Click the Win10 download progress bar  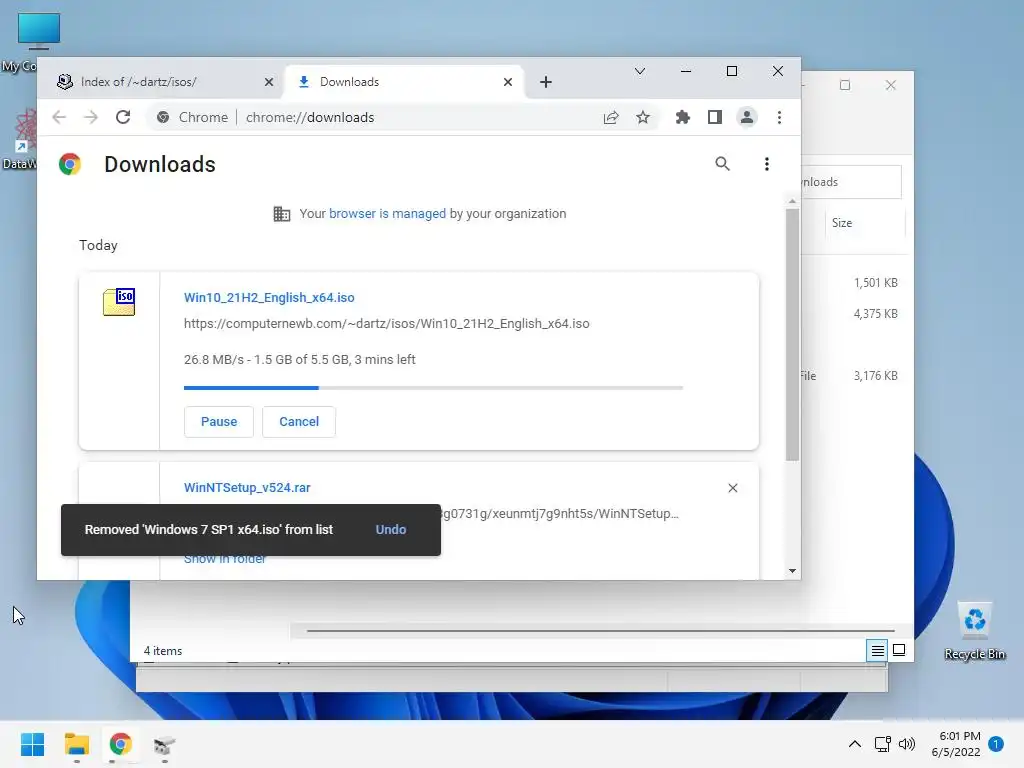pyautogui.click(x=434, y=388)
